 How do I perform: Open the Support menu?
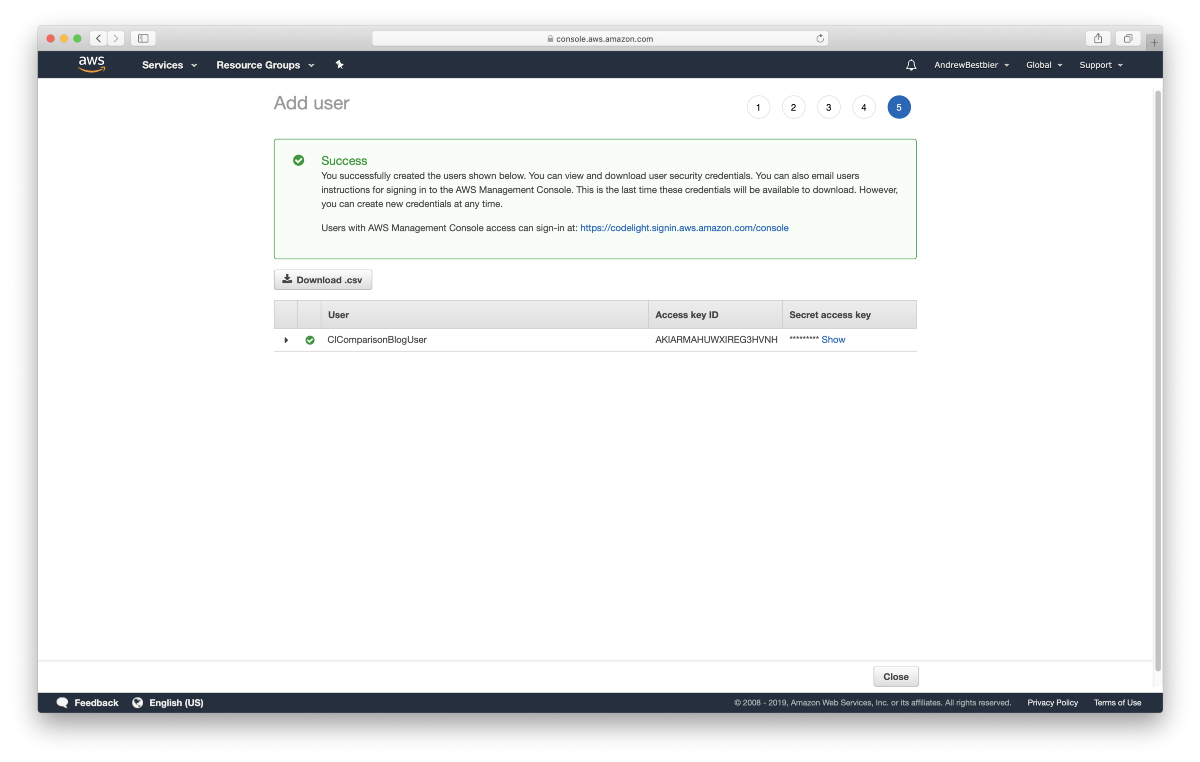coord(1101,65)
